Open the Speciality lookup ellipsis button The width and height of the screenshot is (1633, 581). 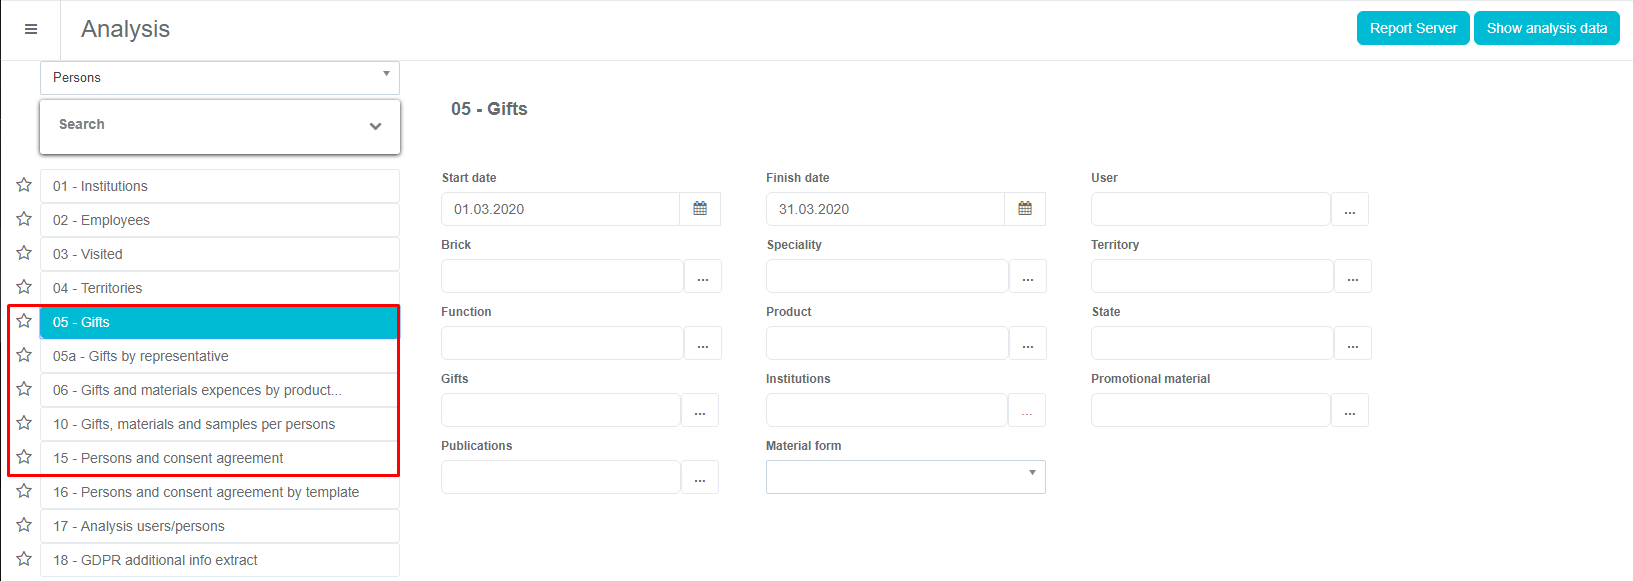[1027, 277]
